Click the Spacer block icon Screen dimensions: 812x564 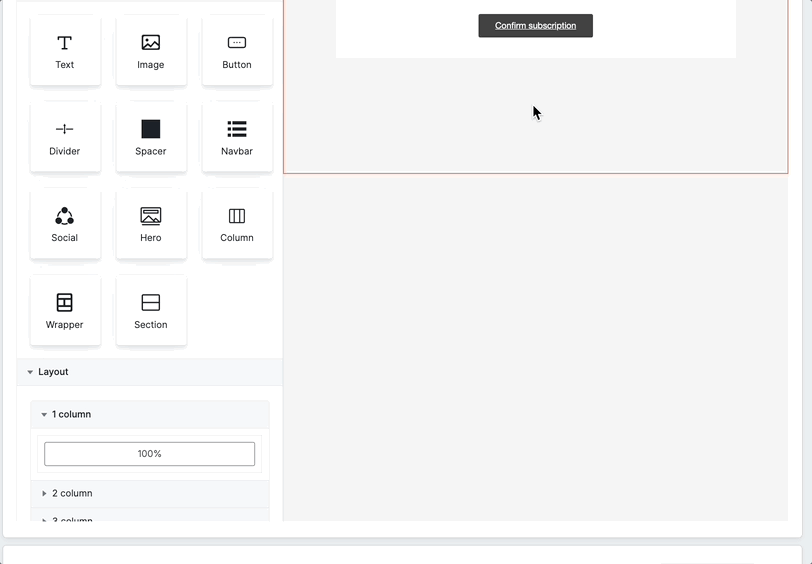pyautogui.click(x=151, y=129)
